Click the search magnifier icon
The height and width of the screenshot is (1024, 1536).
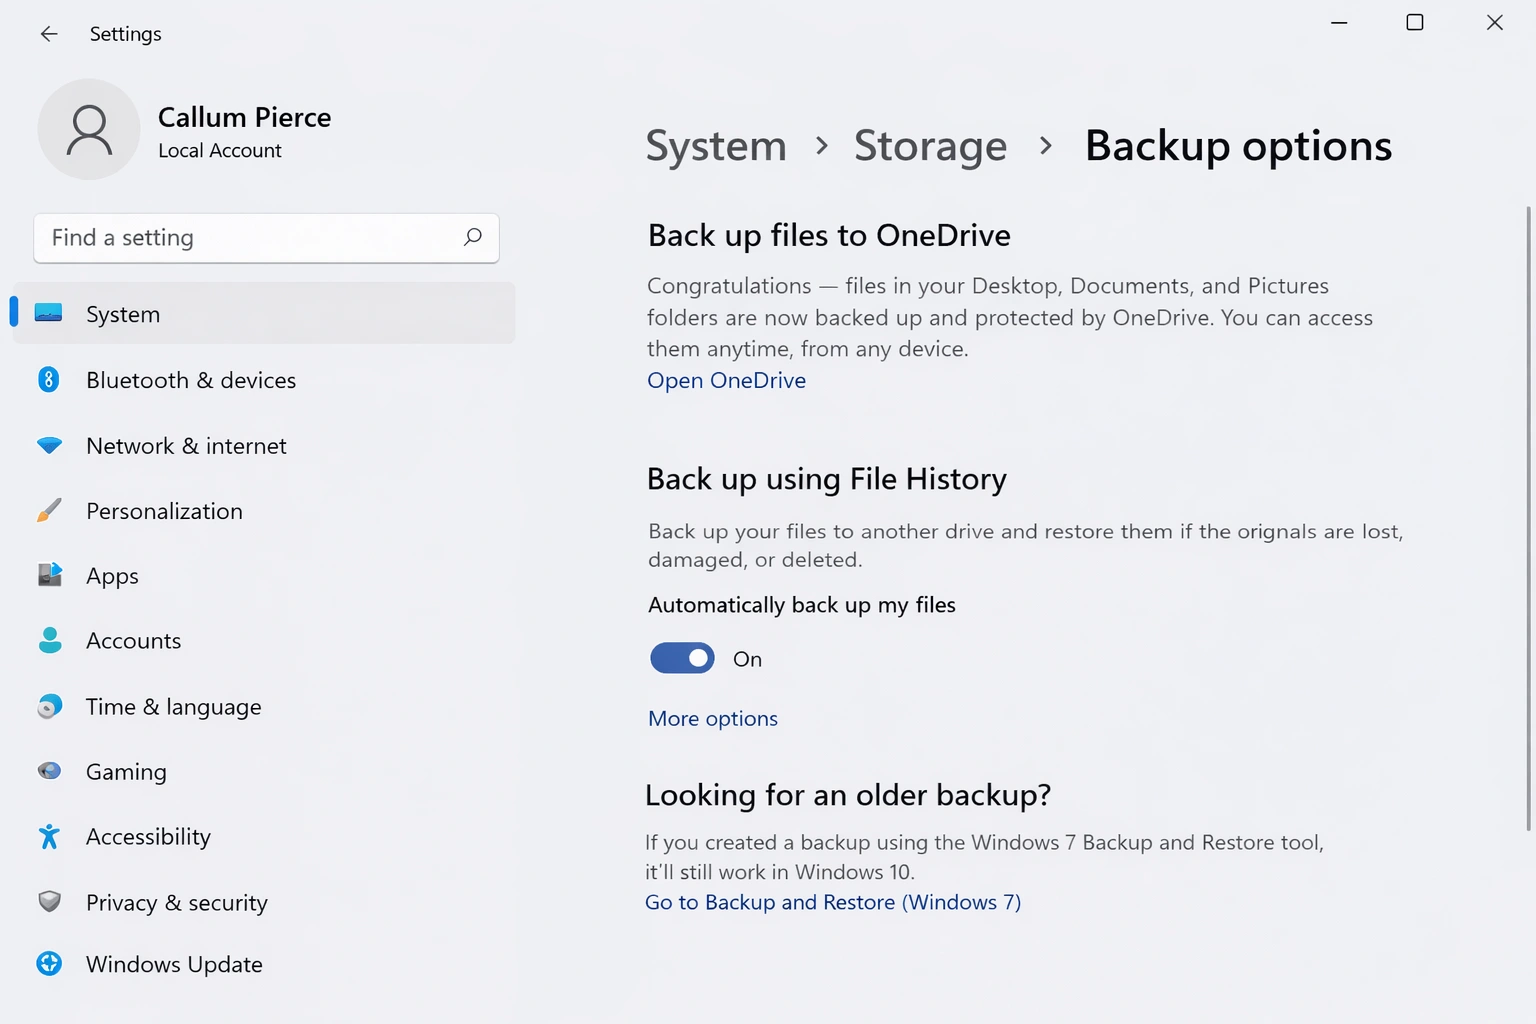472,238
